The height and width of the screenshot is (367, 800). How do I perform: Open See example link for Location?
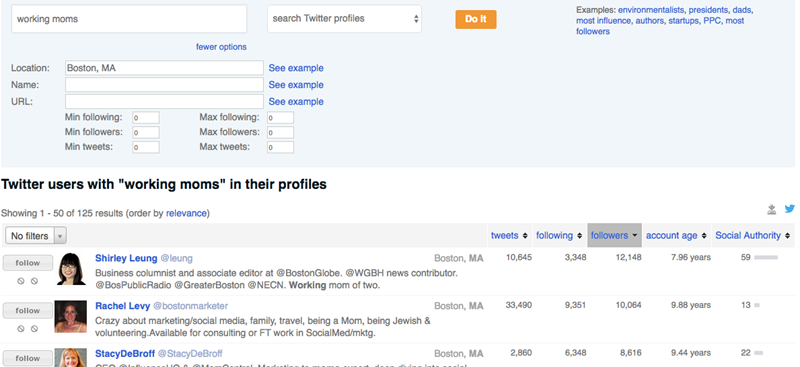coord(296,68)
